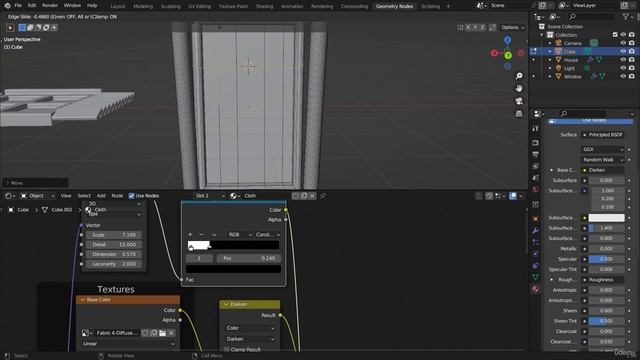Open the Linear interpolation dropdown in Base Color node
Viewport: 640px width, 360px height.
pyautogui.click(x=129, y=344)
